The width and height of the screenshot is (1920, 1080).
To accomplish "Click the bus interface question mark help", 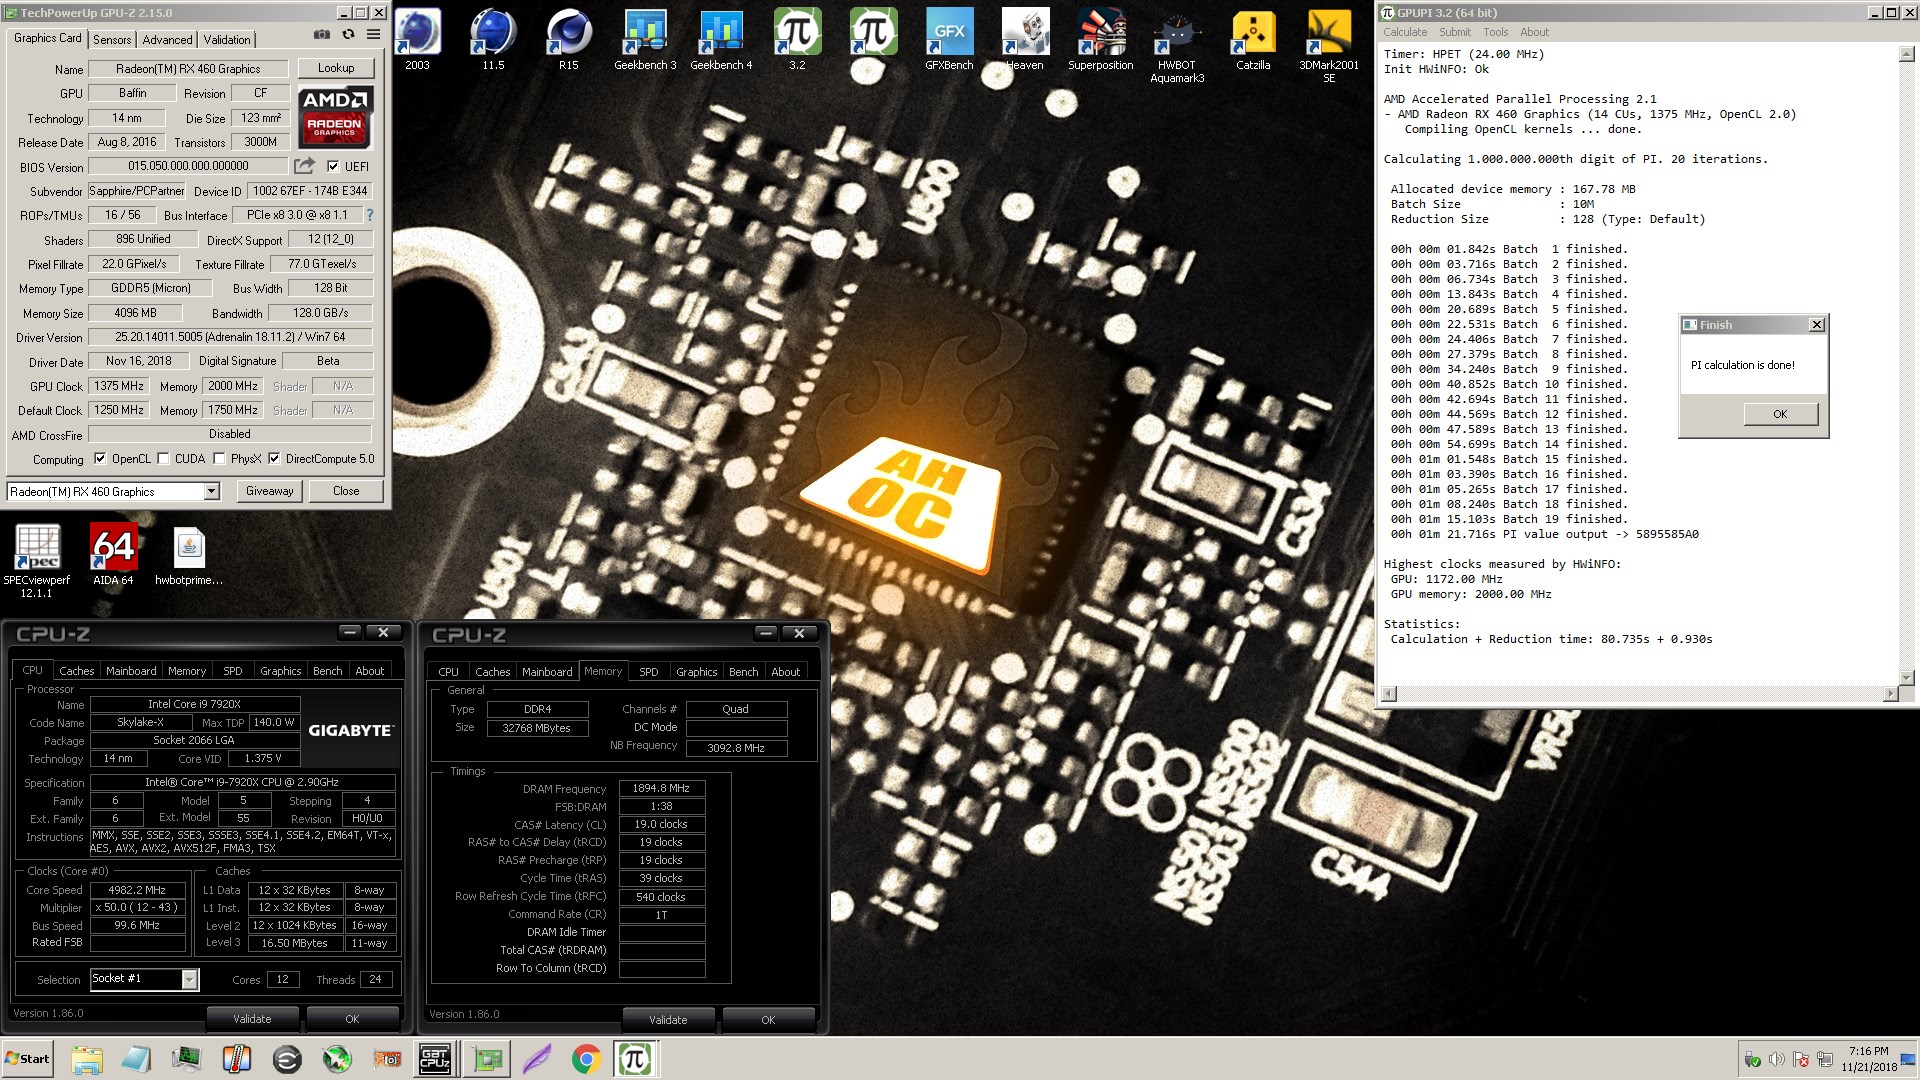I will [x=370, y=215].
